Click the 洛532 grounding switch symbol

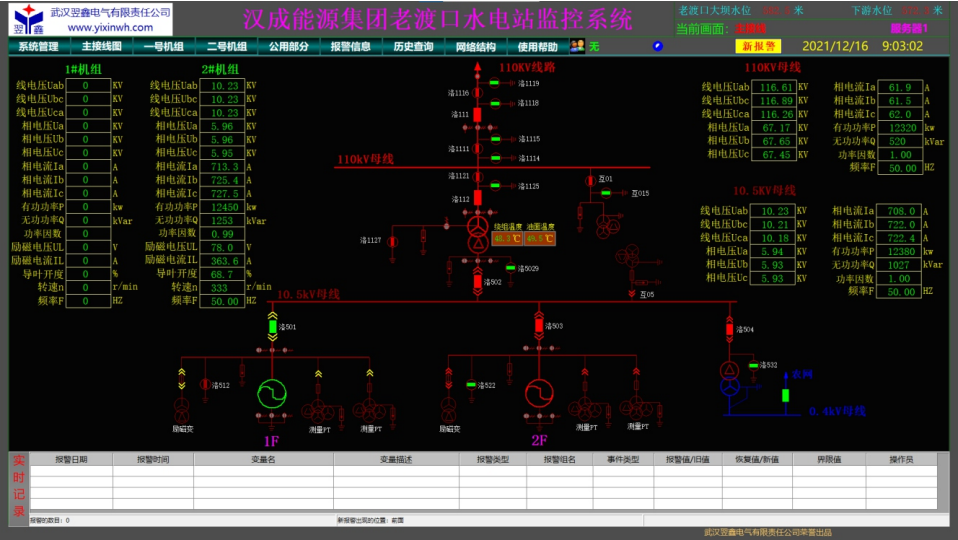tap(753, 365)
